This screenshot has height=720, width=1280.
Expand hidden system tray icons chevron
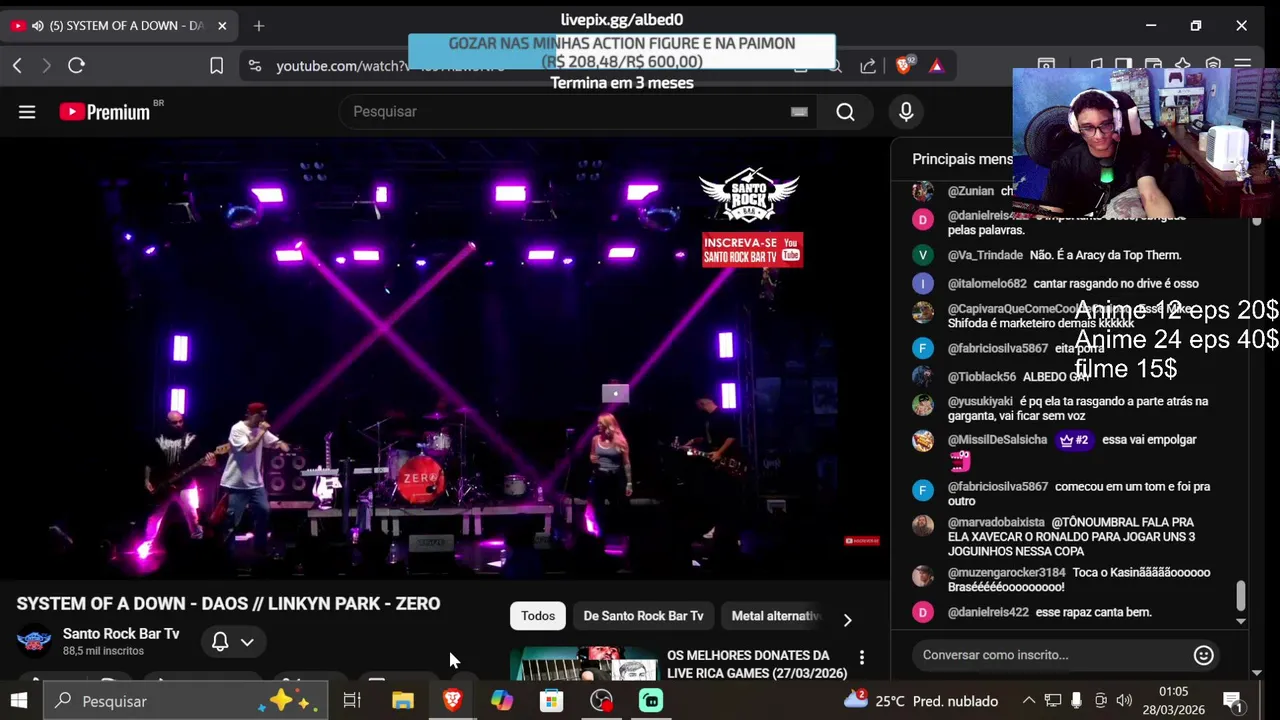[1028, 701]
